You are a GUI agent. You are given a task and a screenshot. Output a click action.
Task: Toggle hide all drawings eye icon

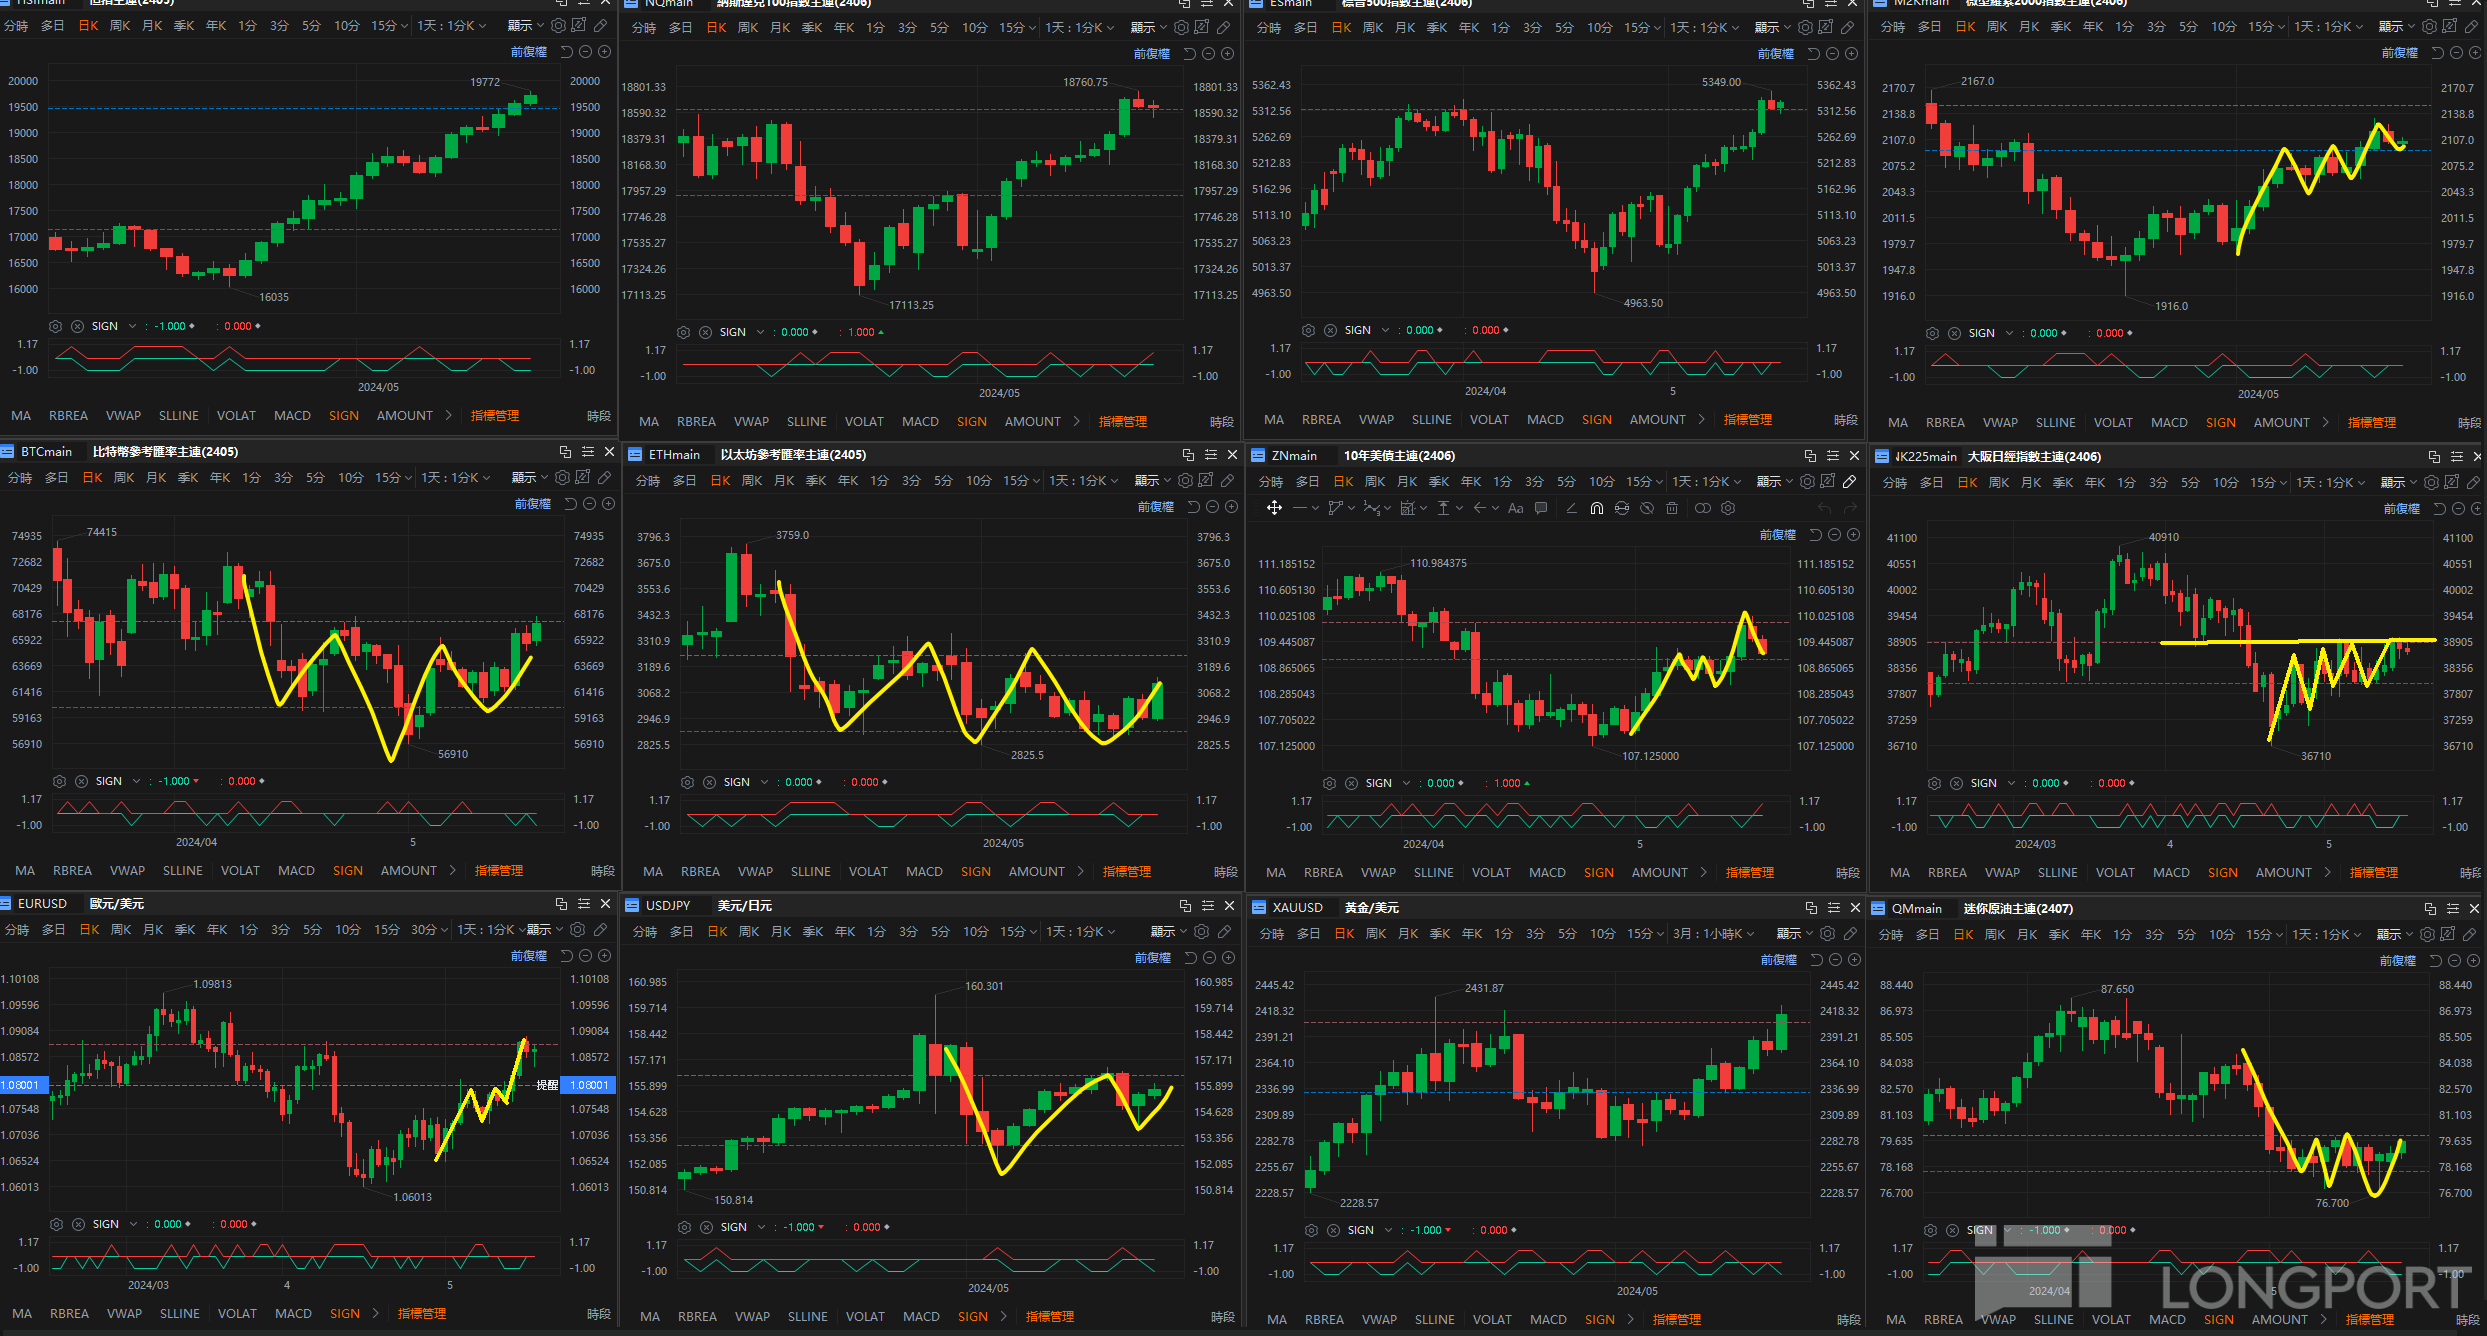[x=1647, y=508]
